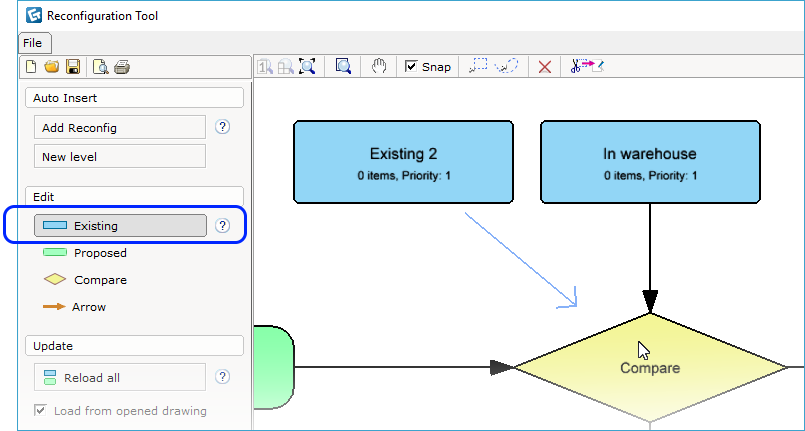
Task: Select the In warehouse node
Action: (650, 162)
